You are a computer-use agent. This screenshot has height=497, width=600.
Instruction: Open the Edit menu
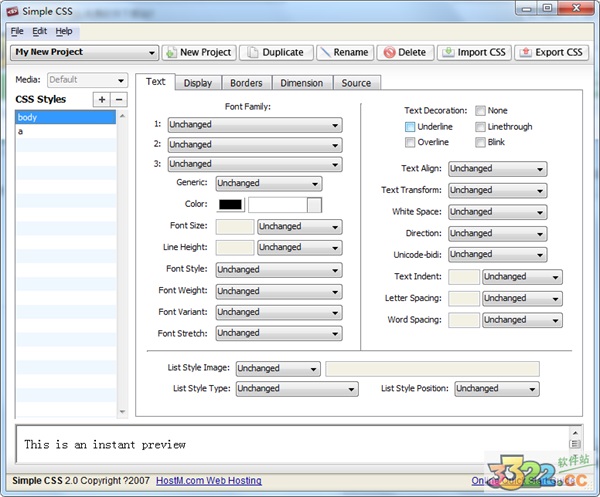pyautogui.click(x=40, y=32)
